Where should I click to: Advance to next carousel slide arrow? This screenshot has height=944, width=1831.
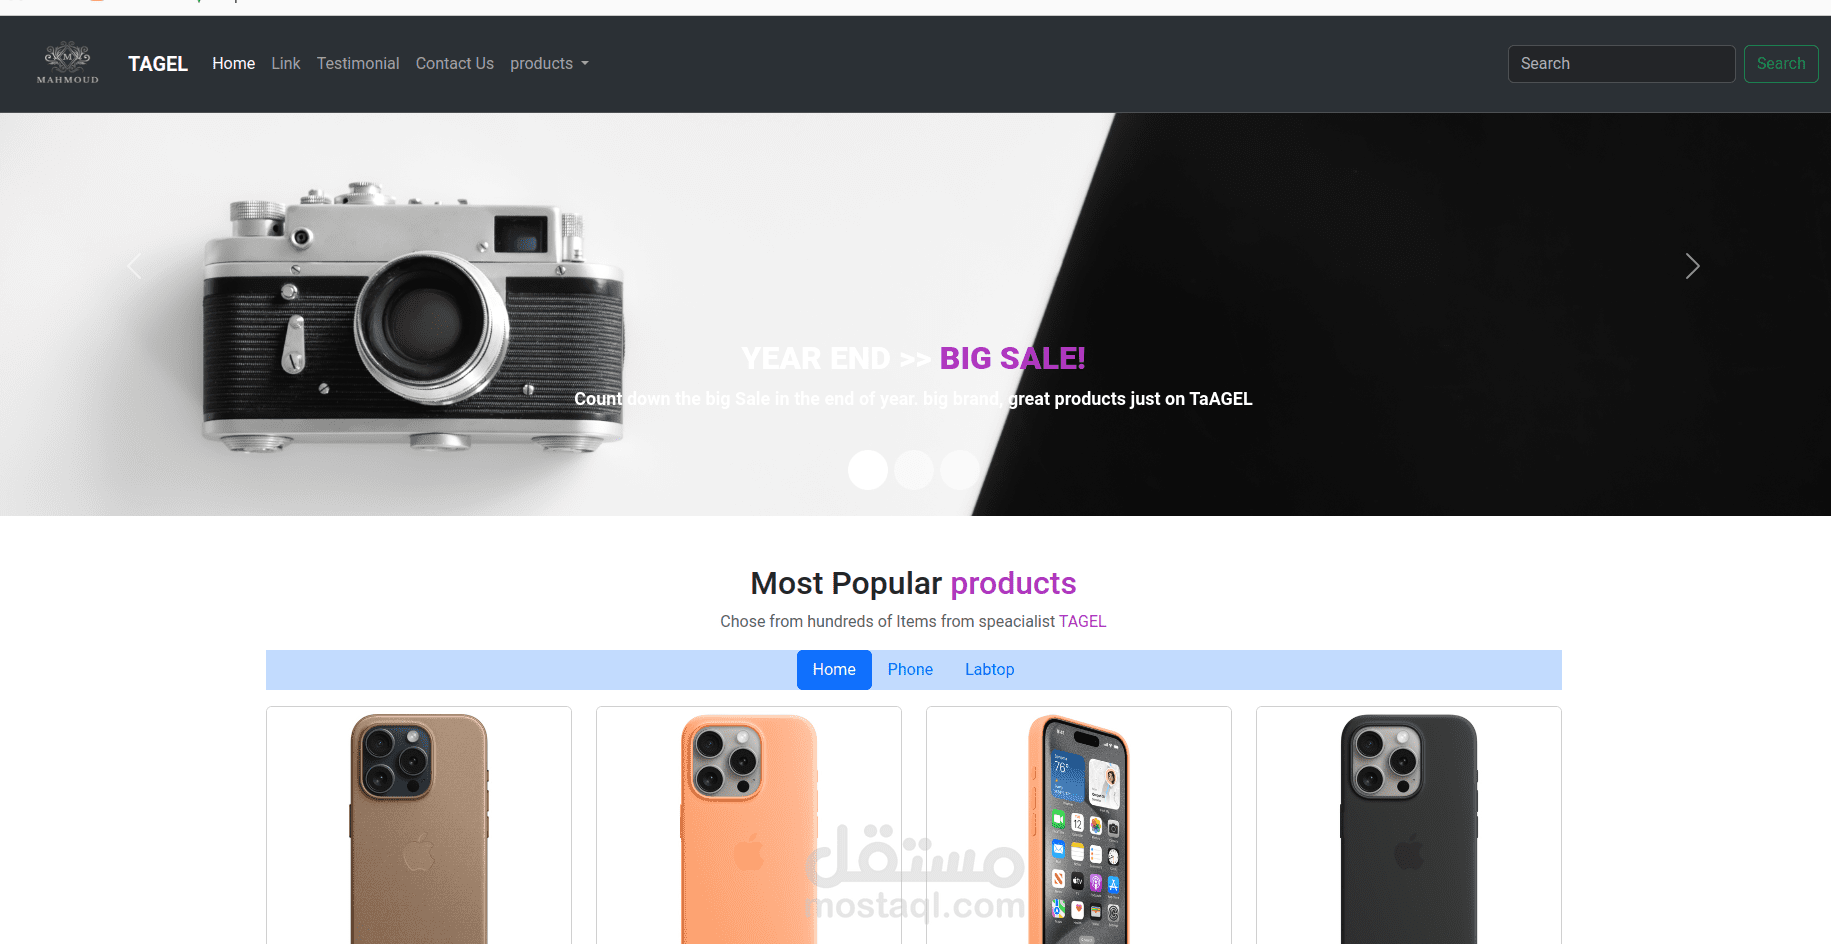pyautogui.click(x=1692, y=266)
